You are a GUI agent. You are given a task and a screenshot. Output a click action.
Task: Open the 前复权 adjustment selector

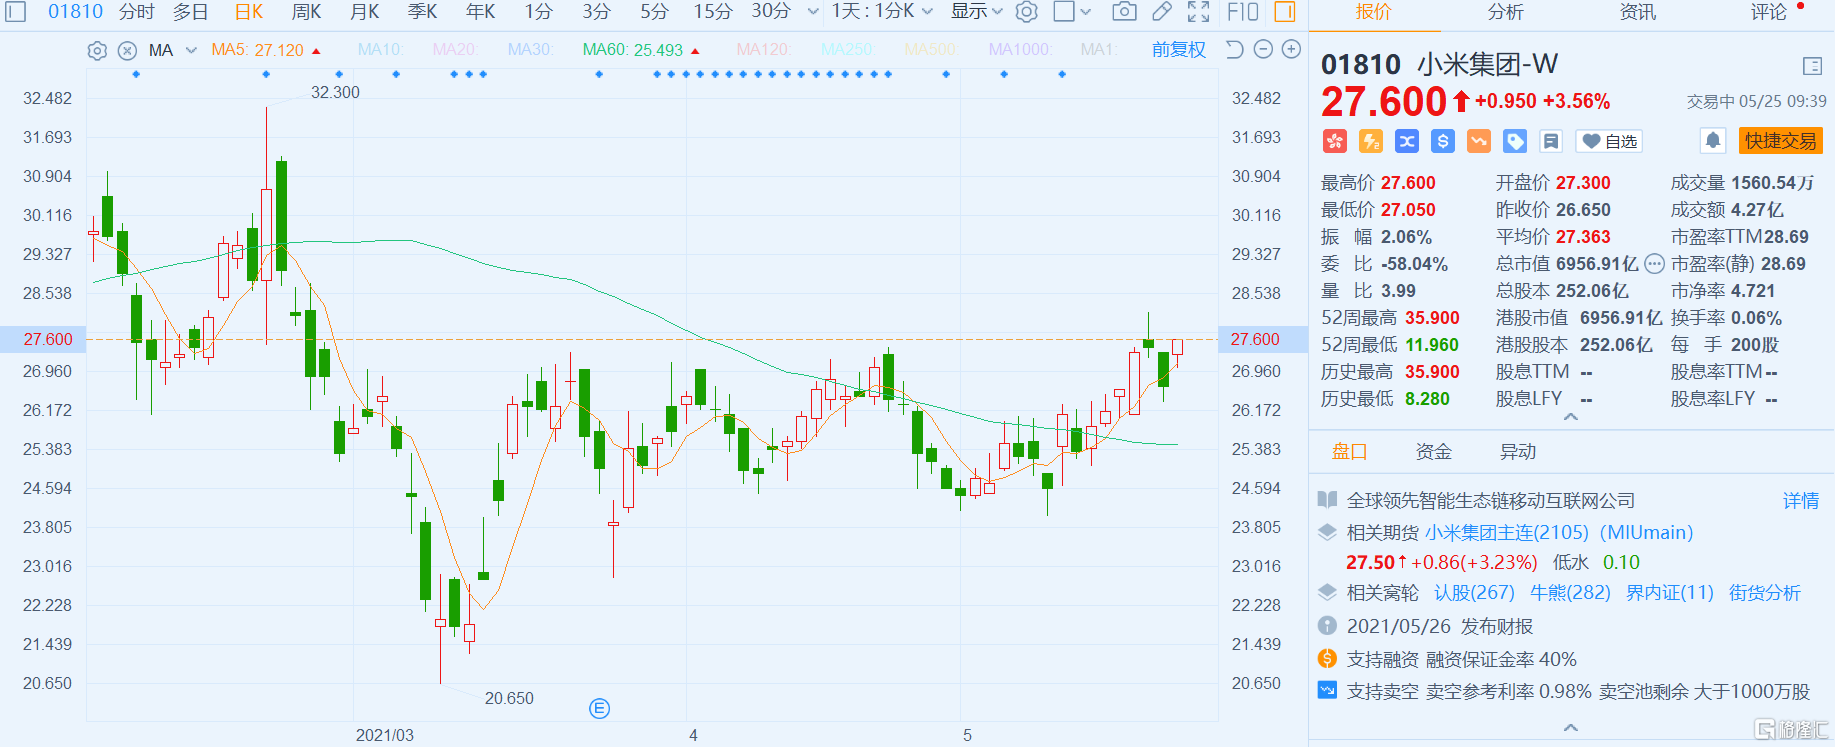(1178, 50)
